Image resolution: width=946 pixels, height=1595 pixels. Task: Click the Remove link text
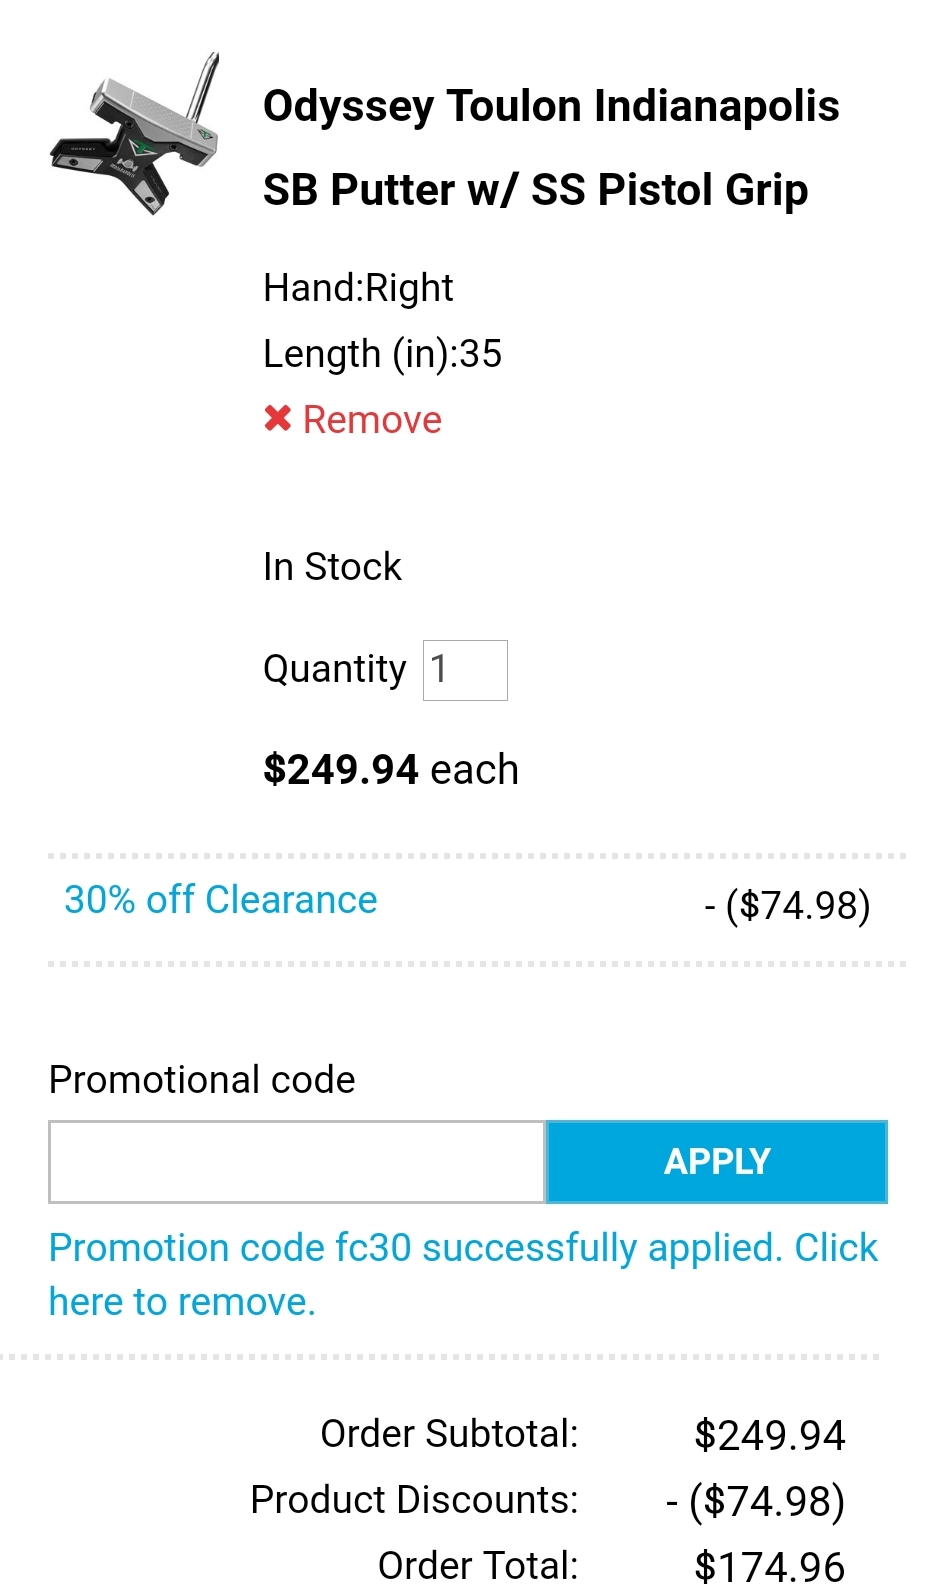click(372, 420)
